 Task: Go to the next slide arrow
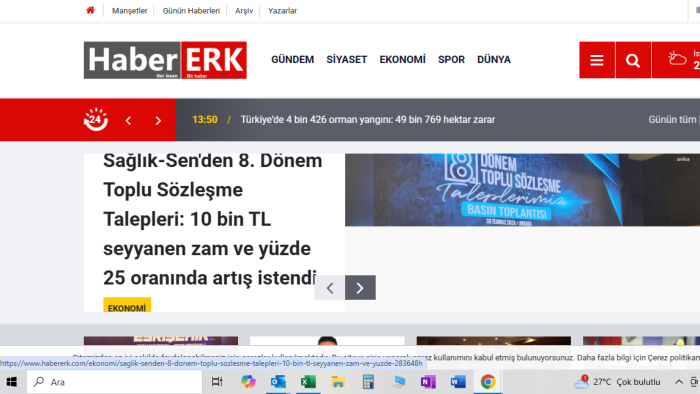click(x=360, y=288)
